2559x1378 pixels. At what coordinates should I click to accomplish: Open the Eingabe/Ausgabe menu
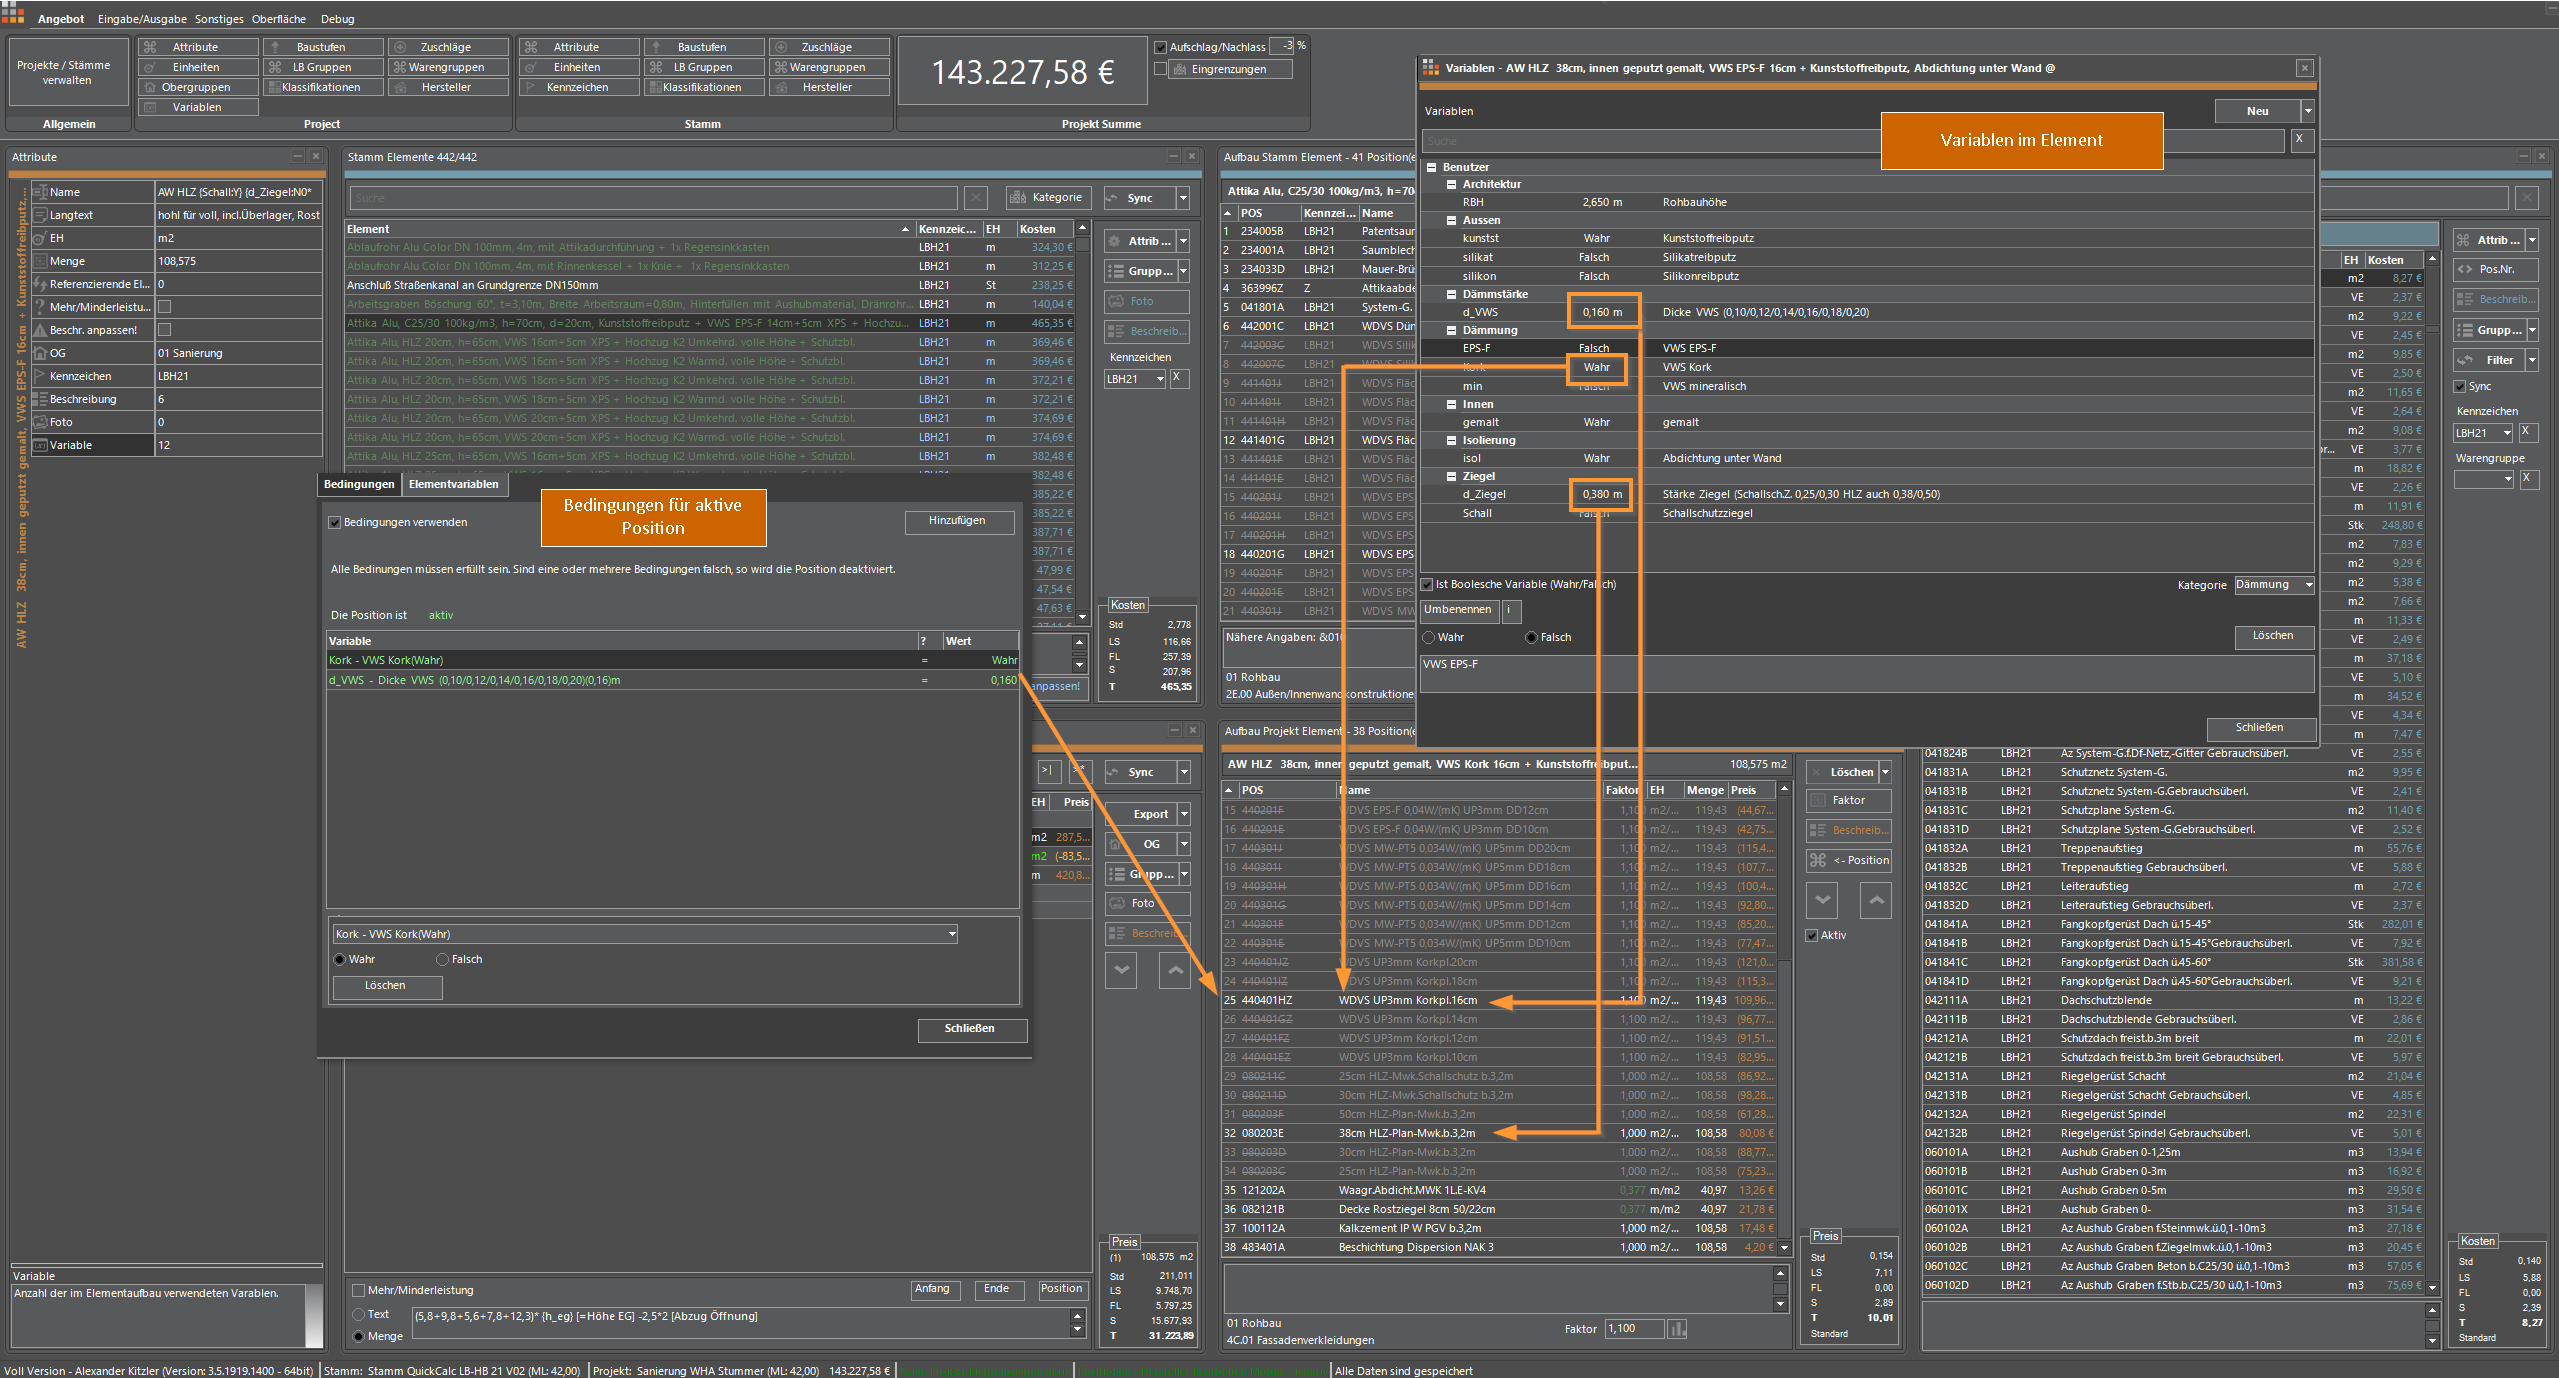142,19
